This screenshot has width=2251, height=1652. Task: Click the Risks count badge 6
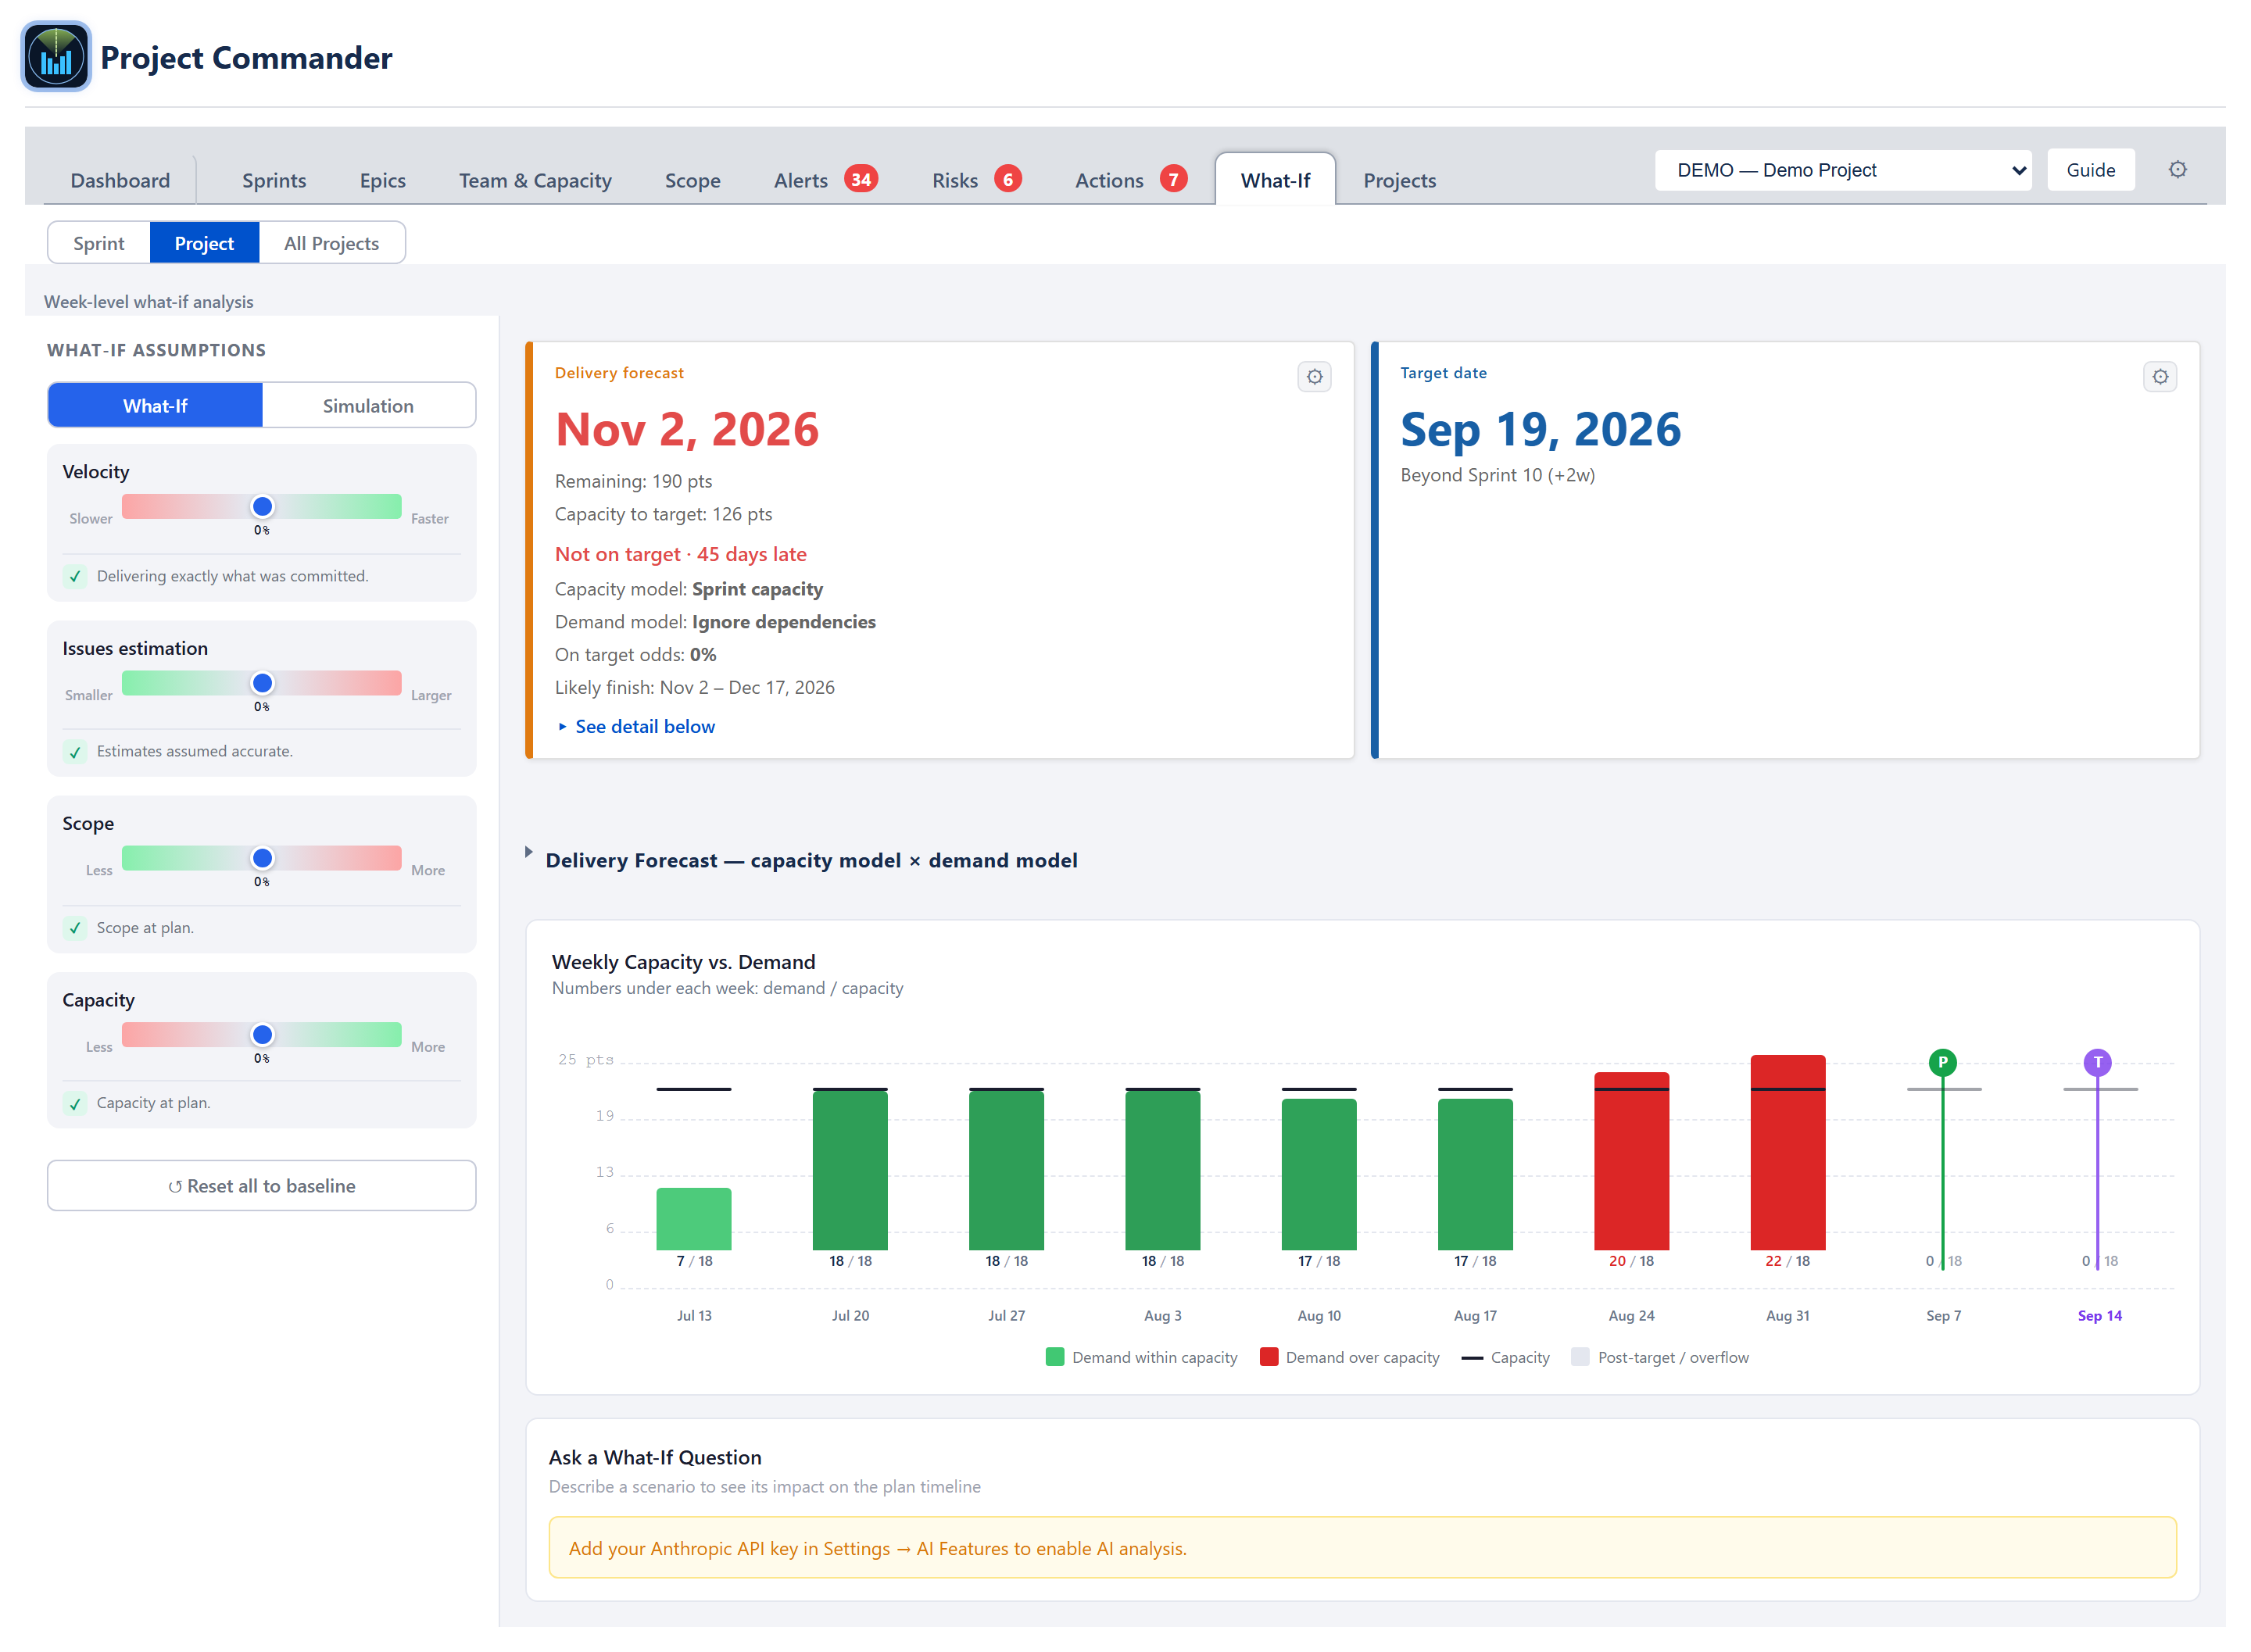[x=1007, y=179]
